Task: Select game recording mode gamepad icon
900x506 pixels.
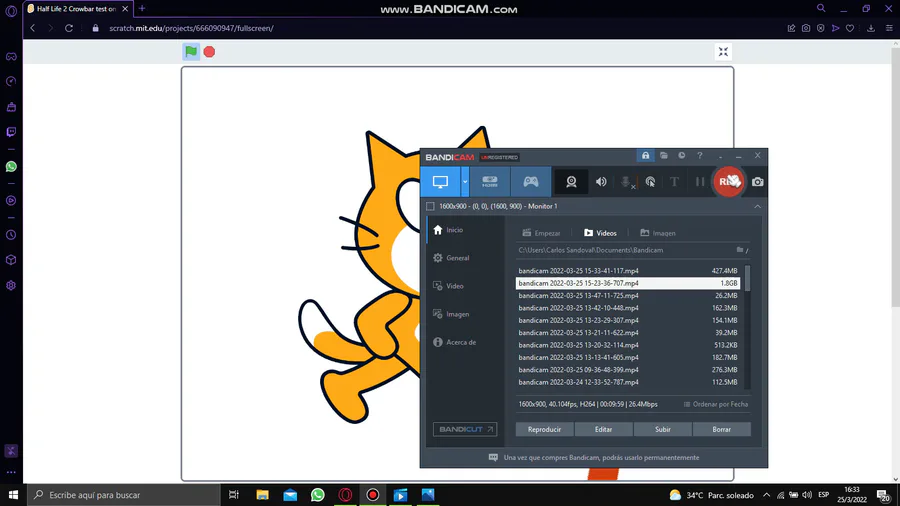Action: [531, 182]
